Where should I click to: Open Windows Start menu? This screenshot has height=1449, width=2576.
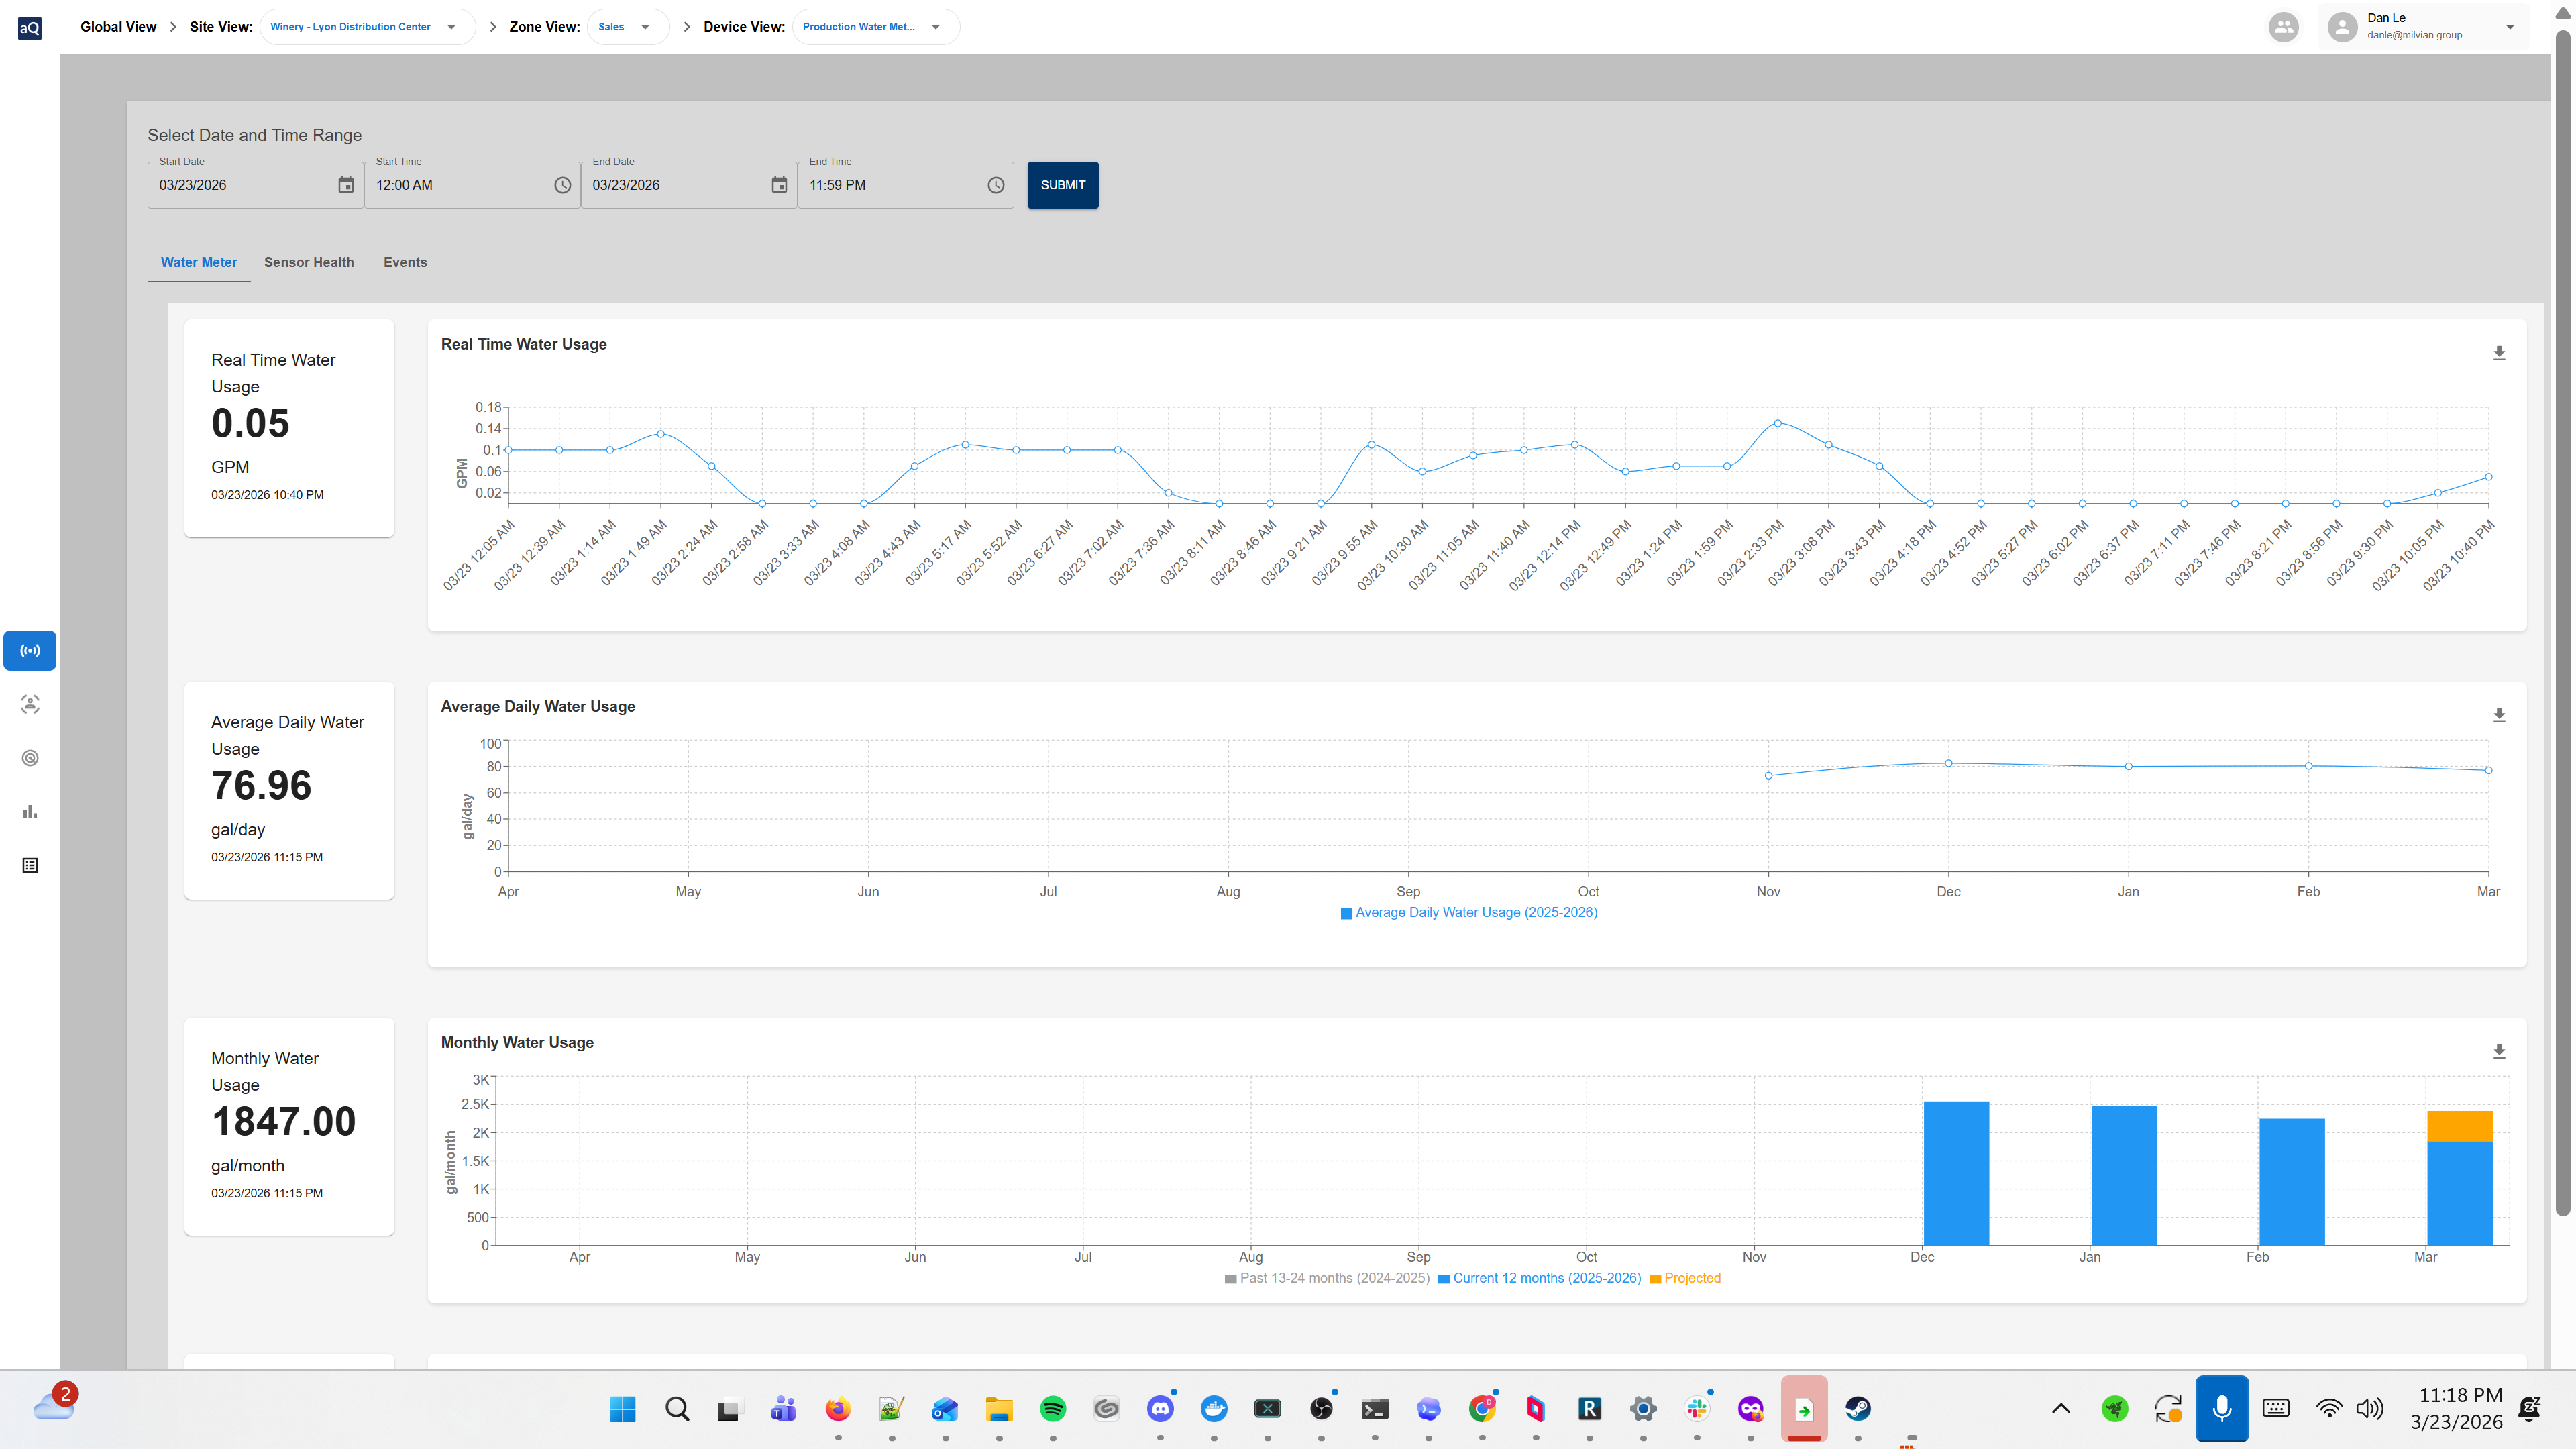pyautogui.click(x=622, y=1409)
